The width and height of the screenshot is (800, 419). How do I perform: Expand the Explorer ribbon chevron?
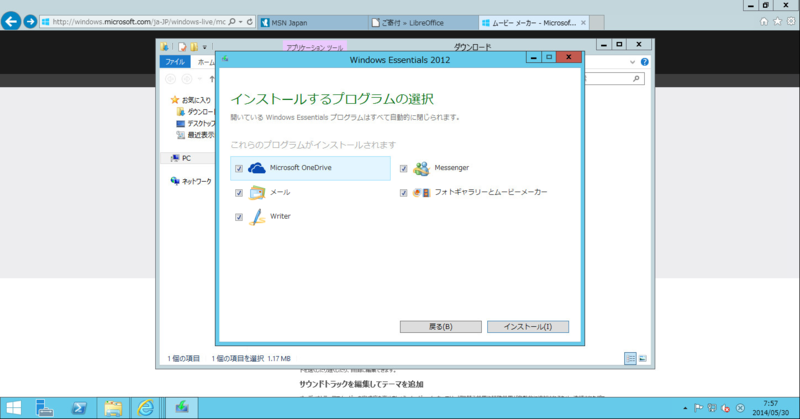click(632, 62)
